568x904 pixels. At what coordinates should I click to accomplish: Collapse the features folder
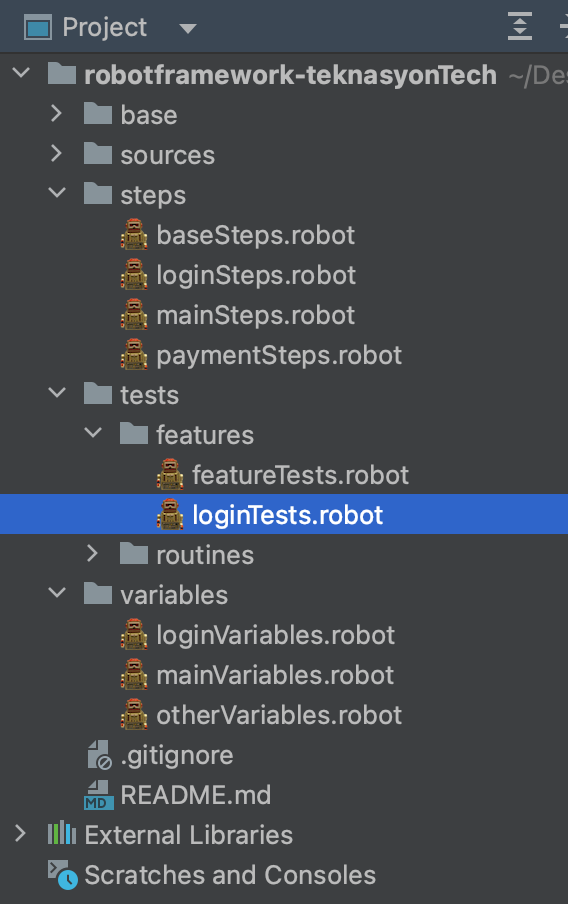click(93, 433)
